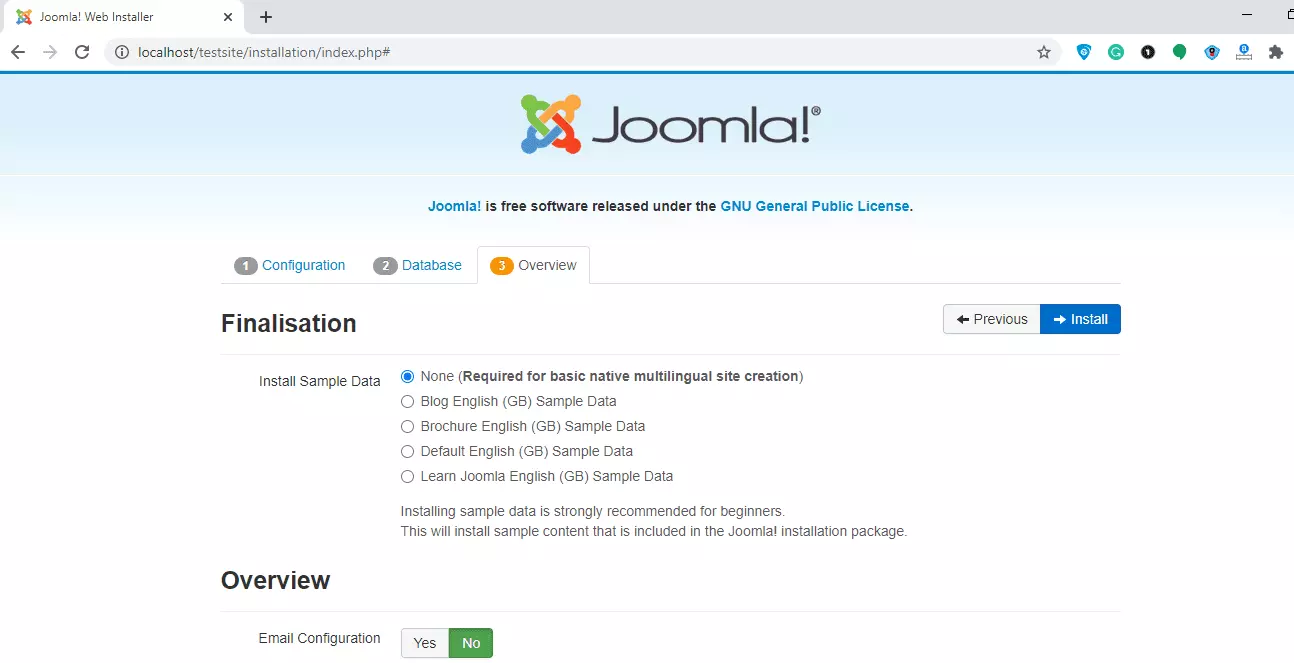Click the Email Configuration label
This screenshot has width=1294, height=663.
[320, 638]
